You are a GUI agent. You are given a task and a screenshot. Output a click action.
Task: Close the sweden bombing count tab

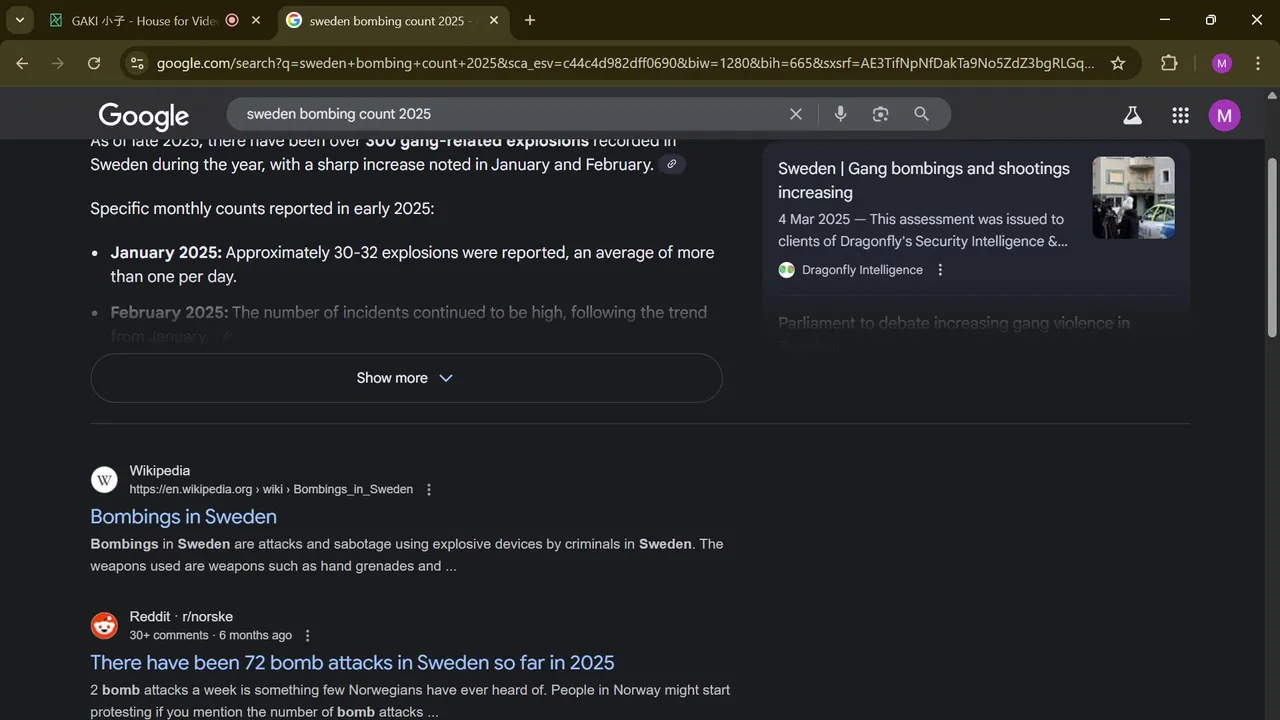coord(494,20)
